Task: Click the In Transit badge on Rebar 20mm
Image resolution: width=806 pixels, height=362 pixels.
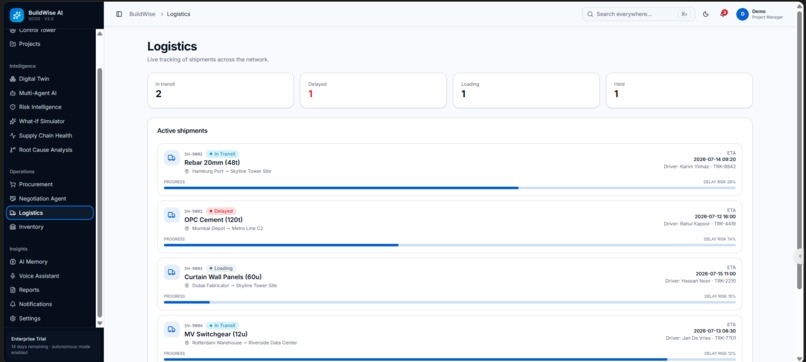Action: coord(223,154)
